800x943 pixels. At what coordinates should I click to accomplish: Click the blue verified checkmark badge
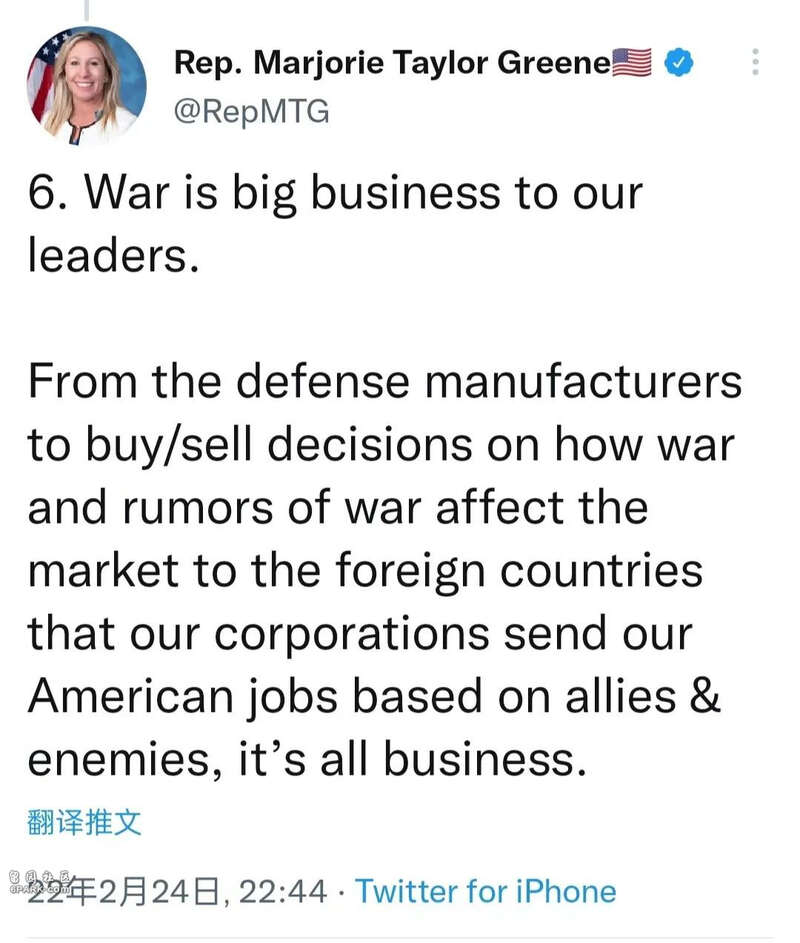pyautogui.click(x=678, y=63)
